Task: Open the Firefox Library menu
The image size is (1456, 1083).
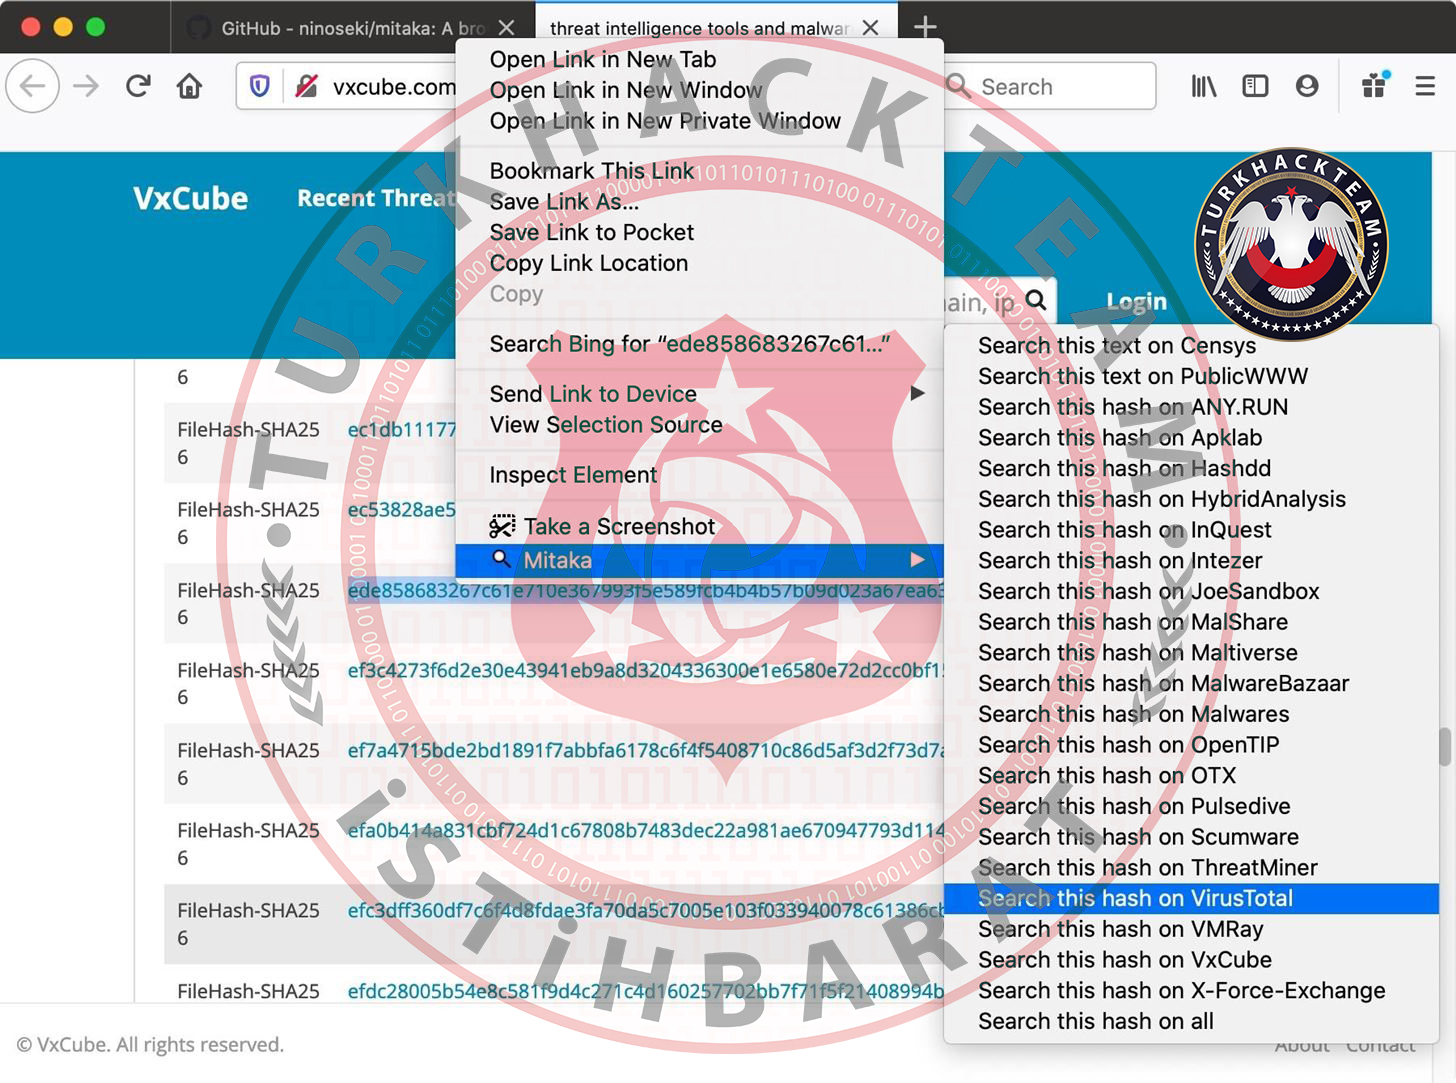Action: (1204, 86)
